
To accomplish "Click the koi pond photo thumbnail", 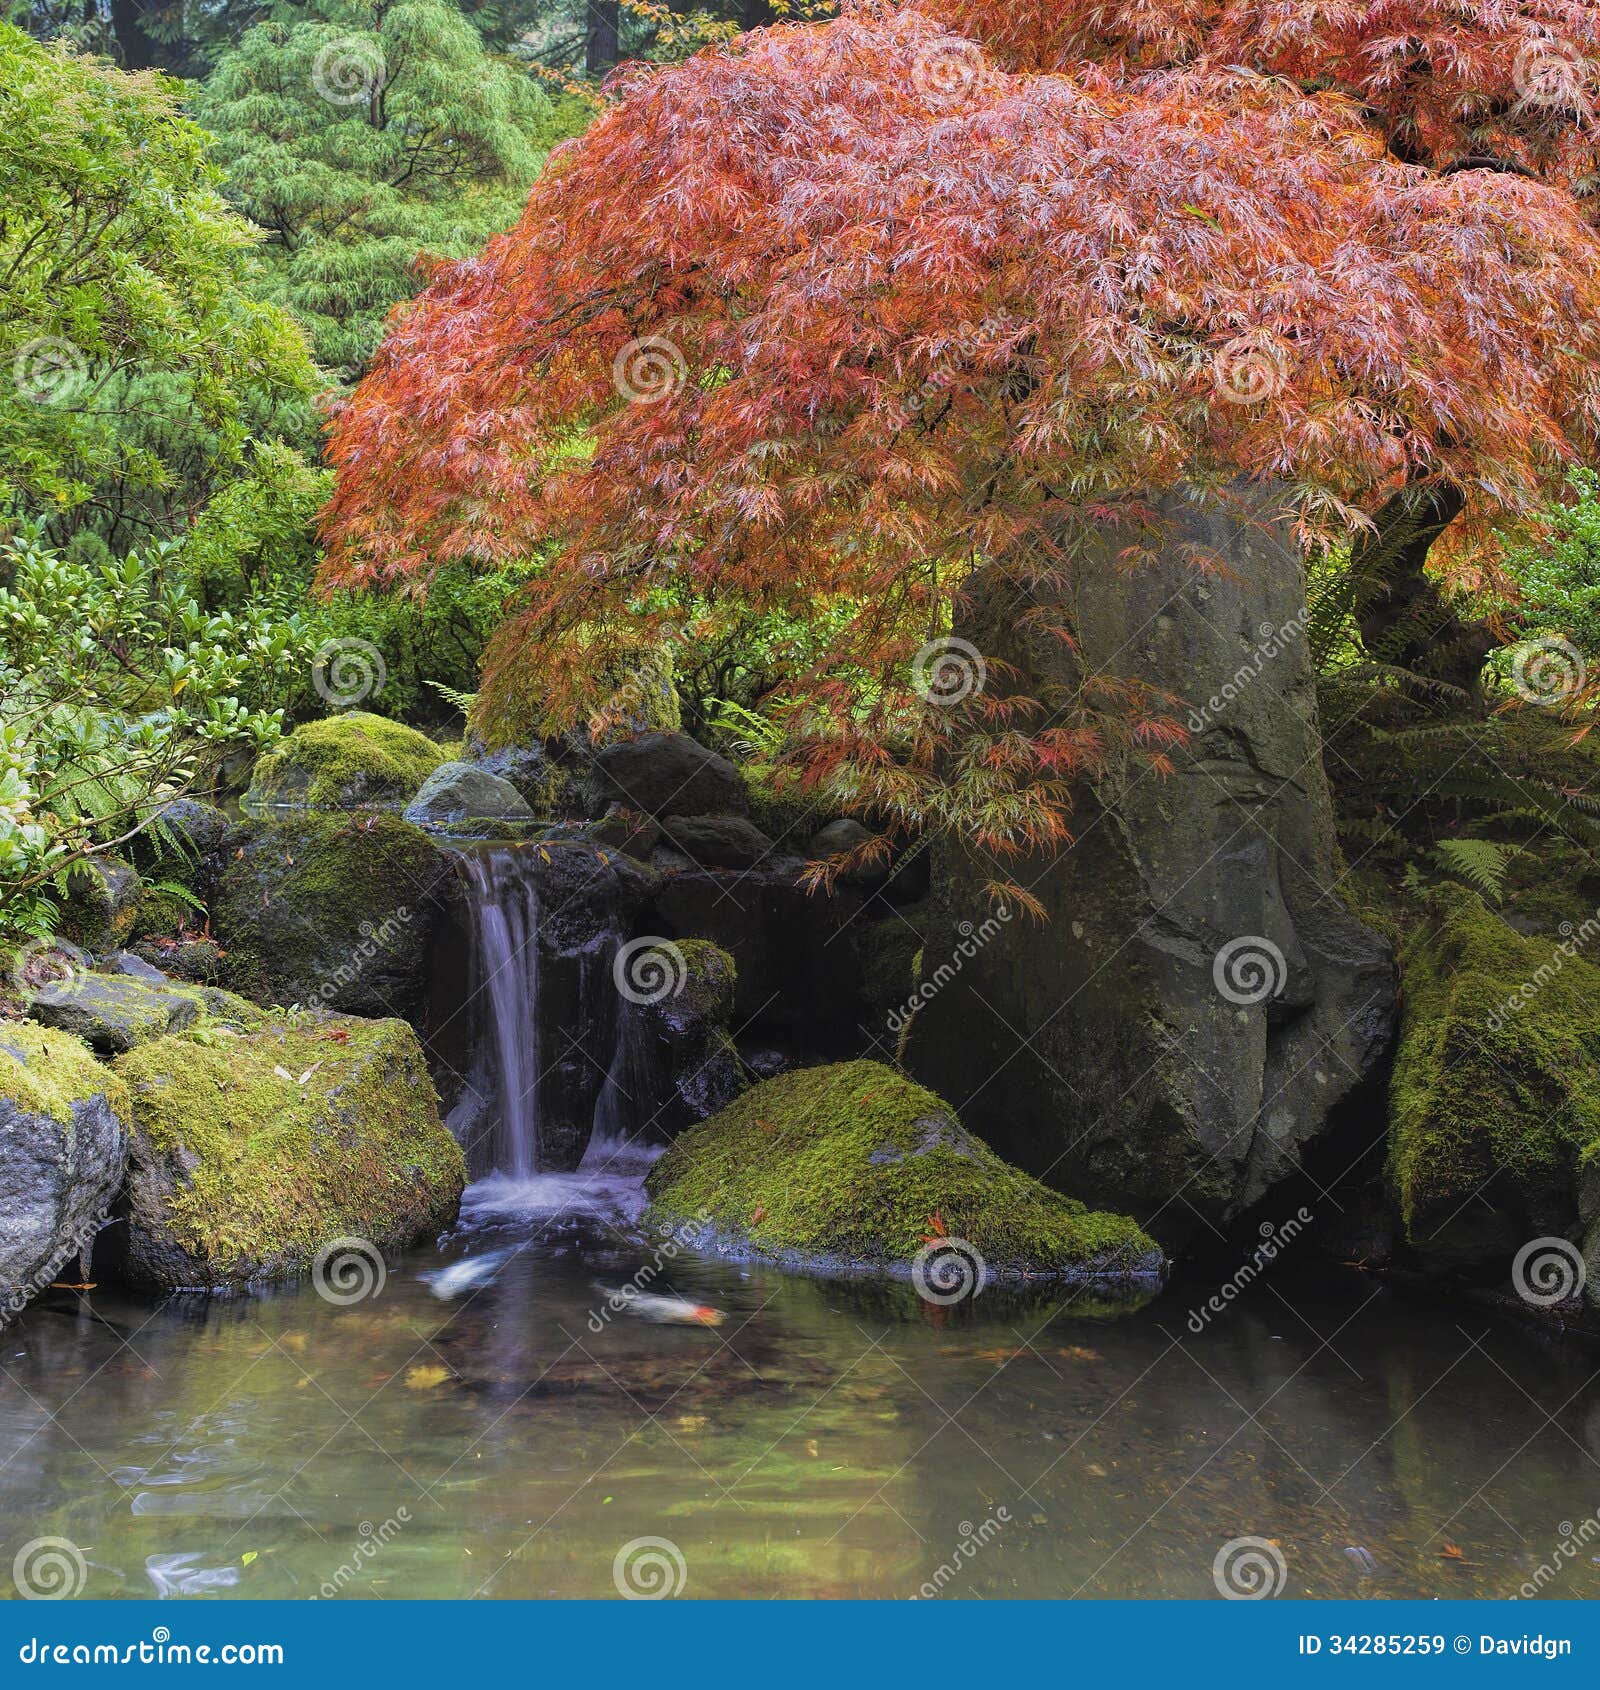I will [x=800, y=800].
